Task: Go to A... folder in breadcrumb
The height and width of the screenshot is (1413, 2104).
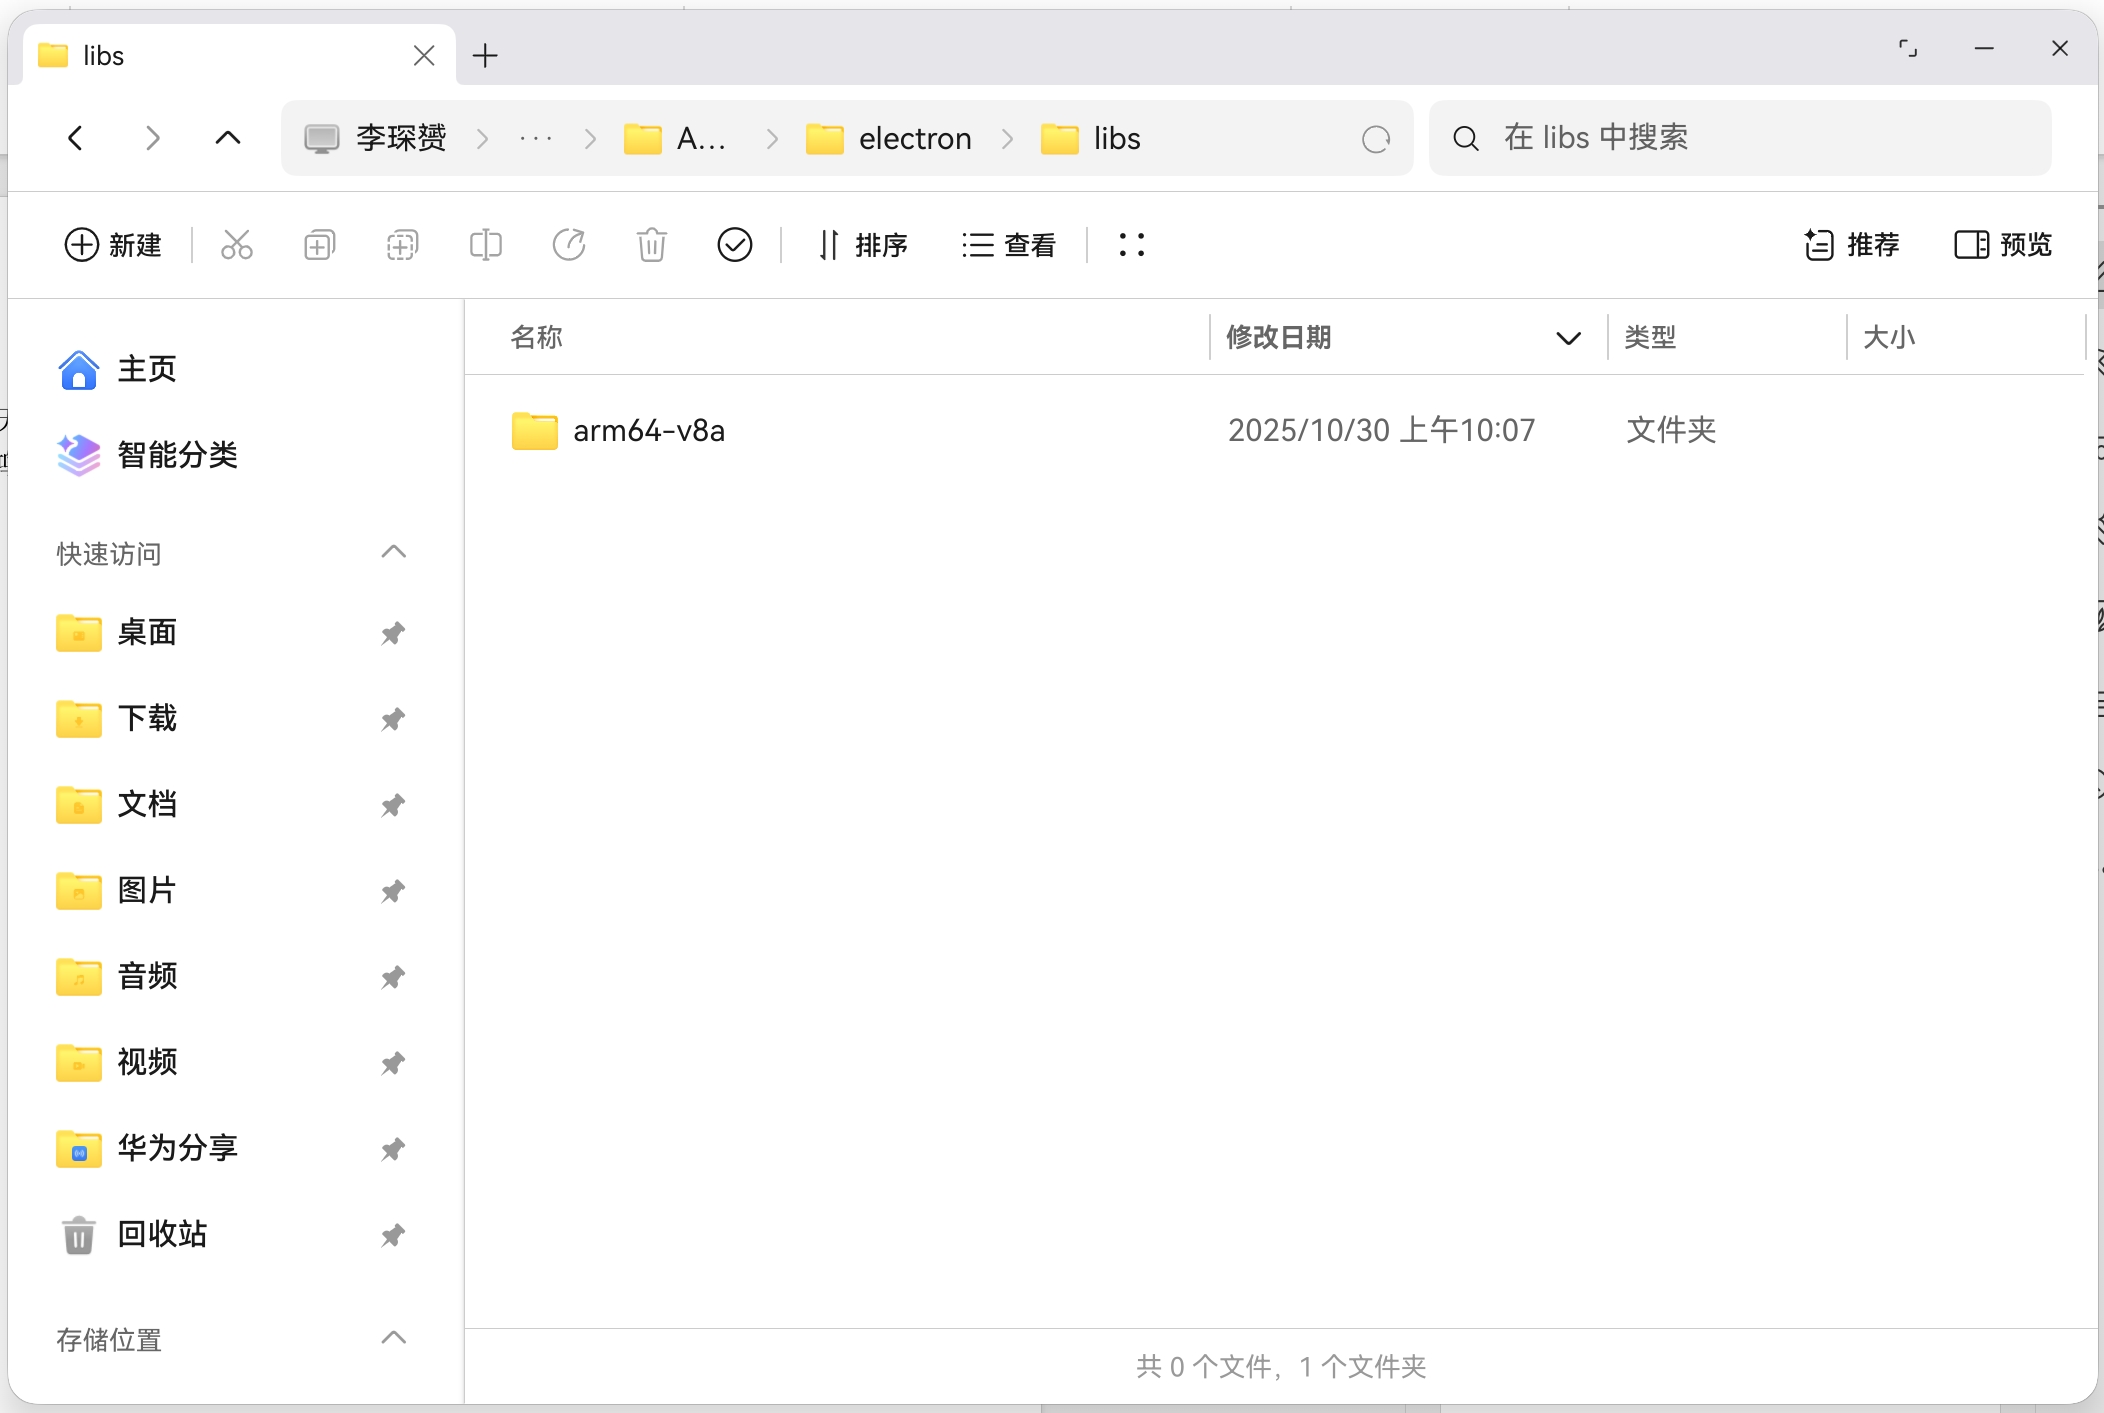Action: [x=675, y=139]
